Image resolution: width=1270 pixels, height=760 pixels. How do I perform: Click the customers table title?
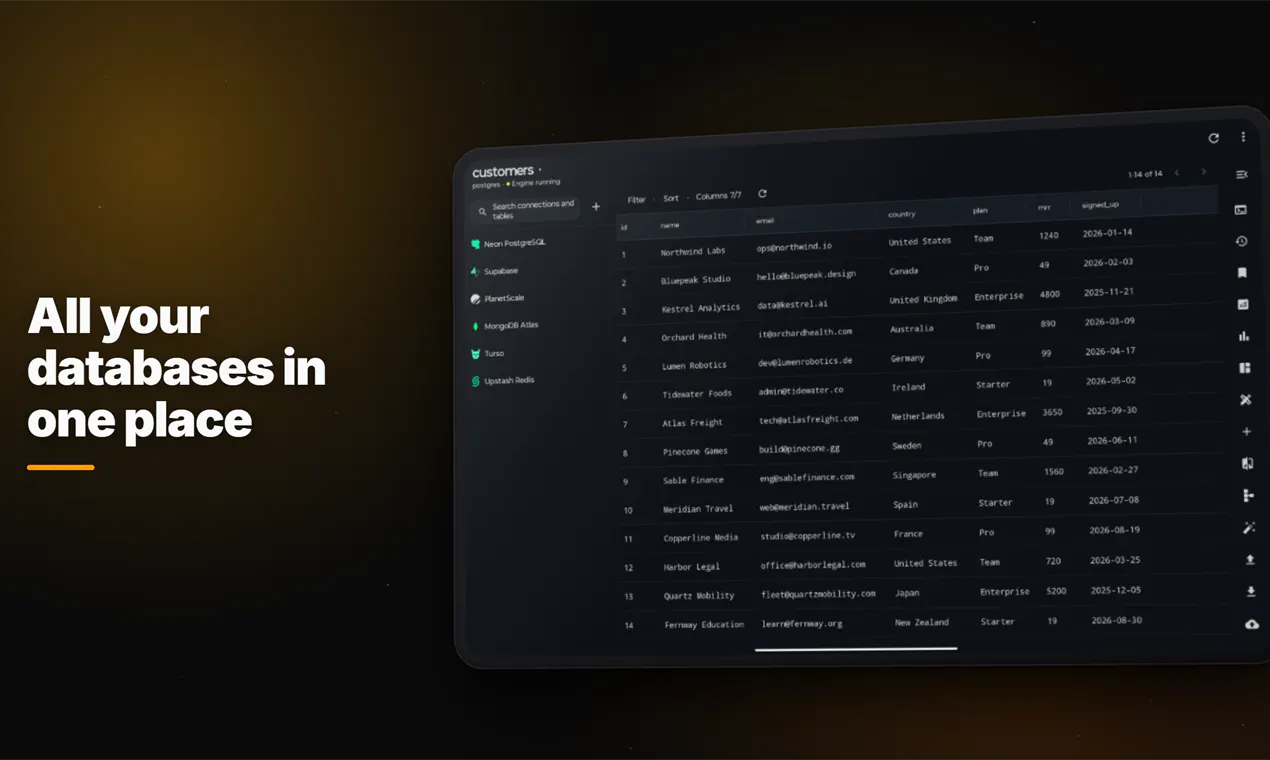(x=503, y=172)
